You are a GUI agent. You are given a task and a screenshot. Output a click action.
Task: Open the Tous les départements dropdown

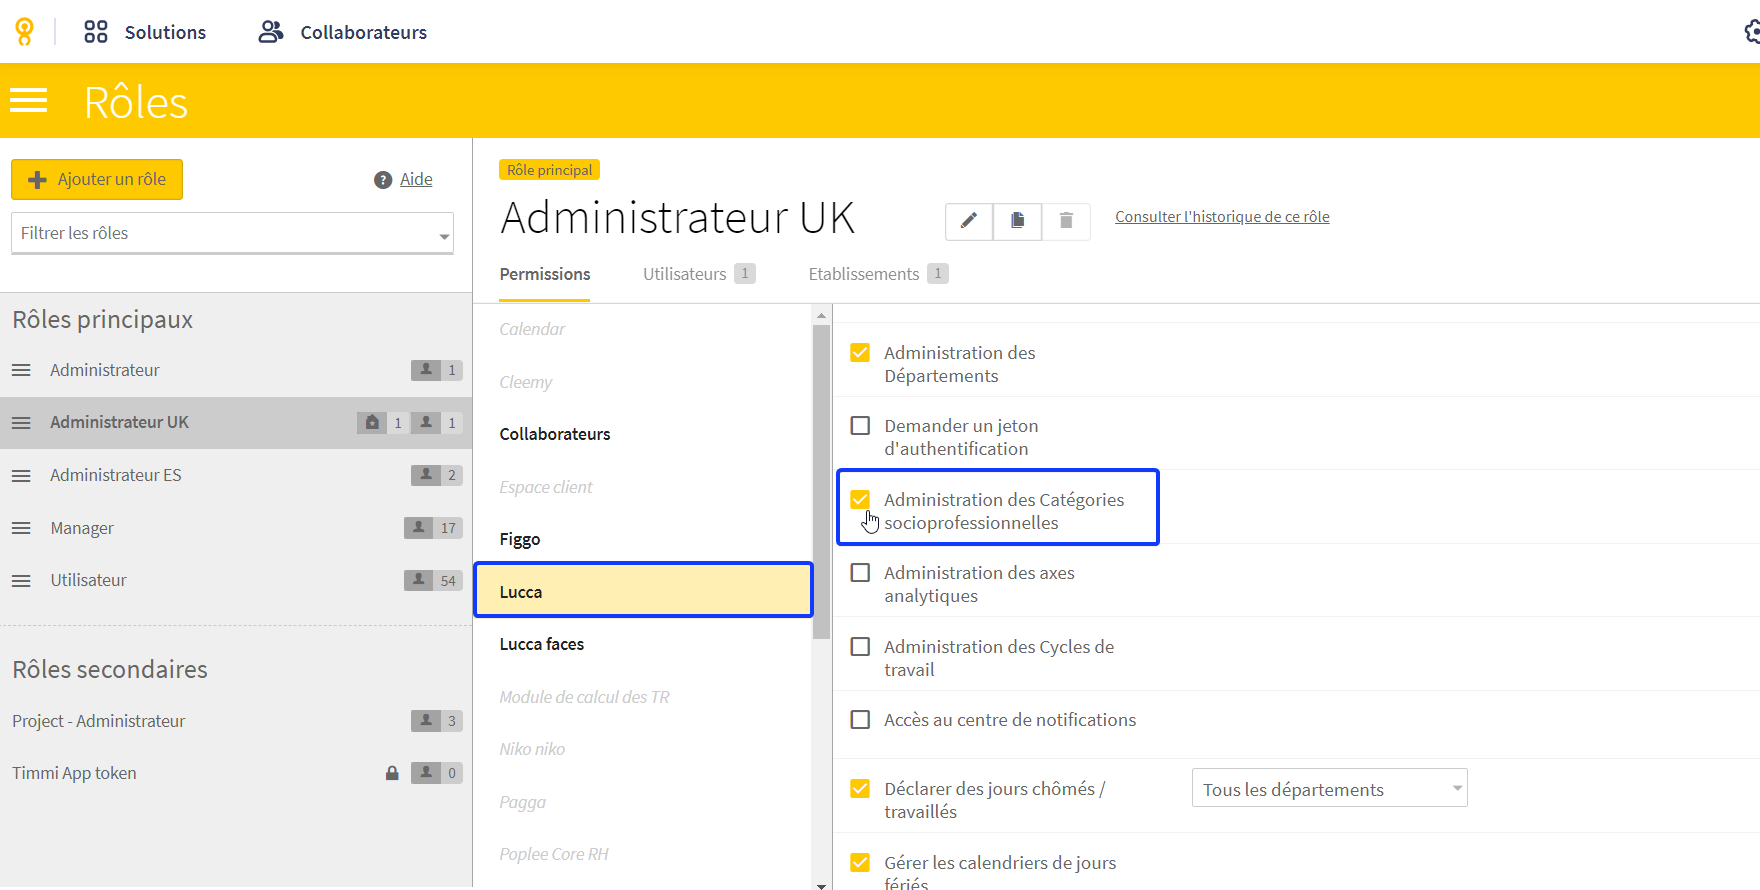pos(1329,789)
